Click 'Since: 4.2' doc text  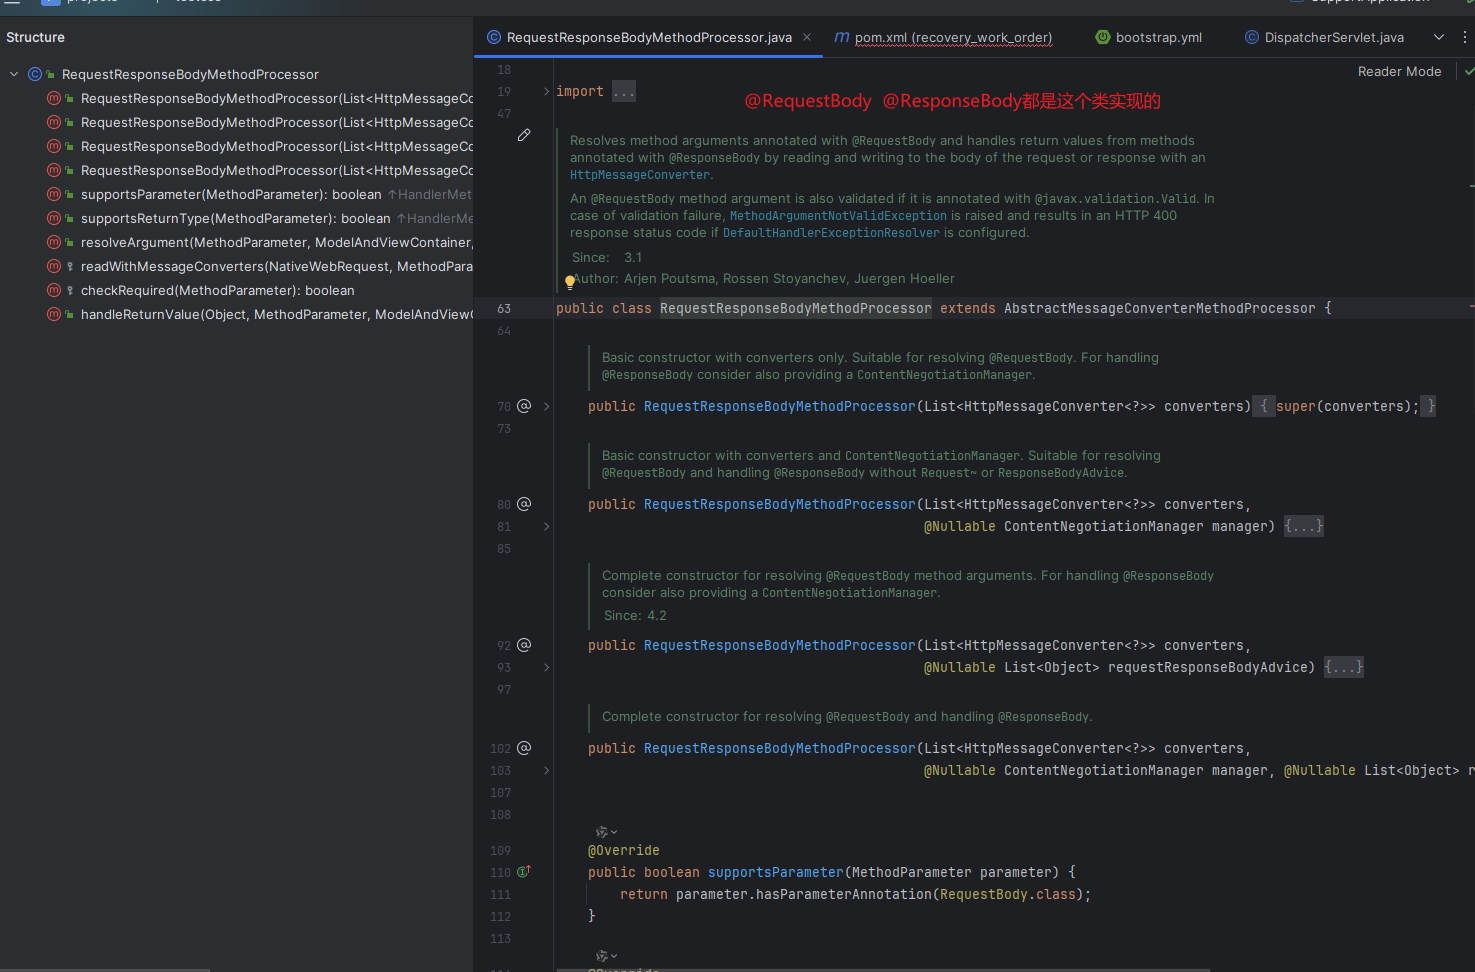635,616
